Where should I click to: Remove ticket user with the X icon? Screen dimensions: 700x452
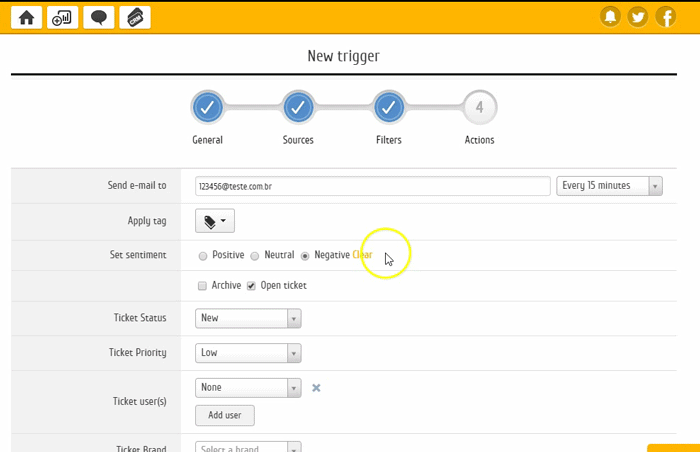[316, 388]
